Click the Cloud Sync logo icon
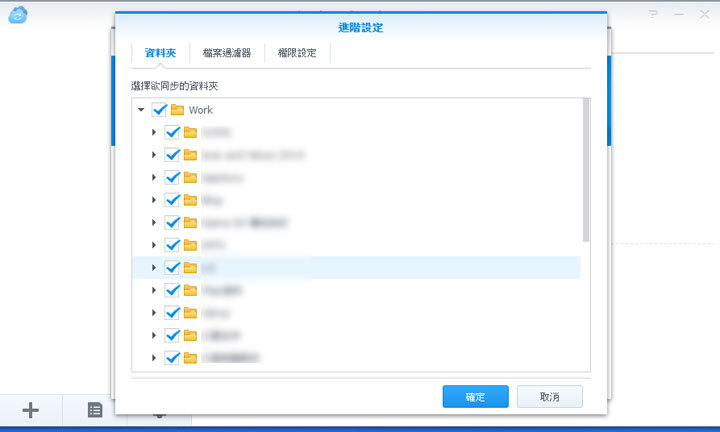 (x=18, y=15)
